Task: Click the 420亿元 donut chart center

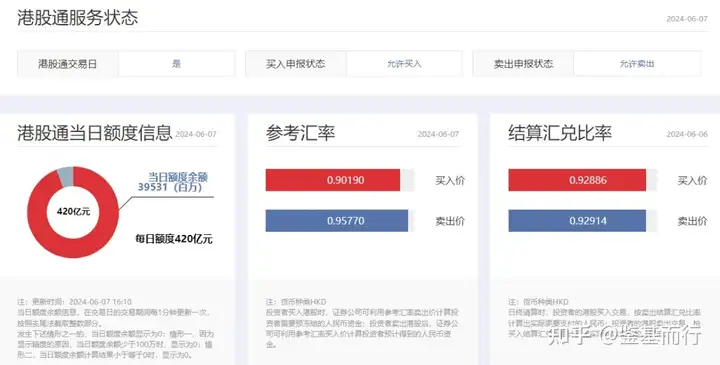Action: tap(73, 212)
